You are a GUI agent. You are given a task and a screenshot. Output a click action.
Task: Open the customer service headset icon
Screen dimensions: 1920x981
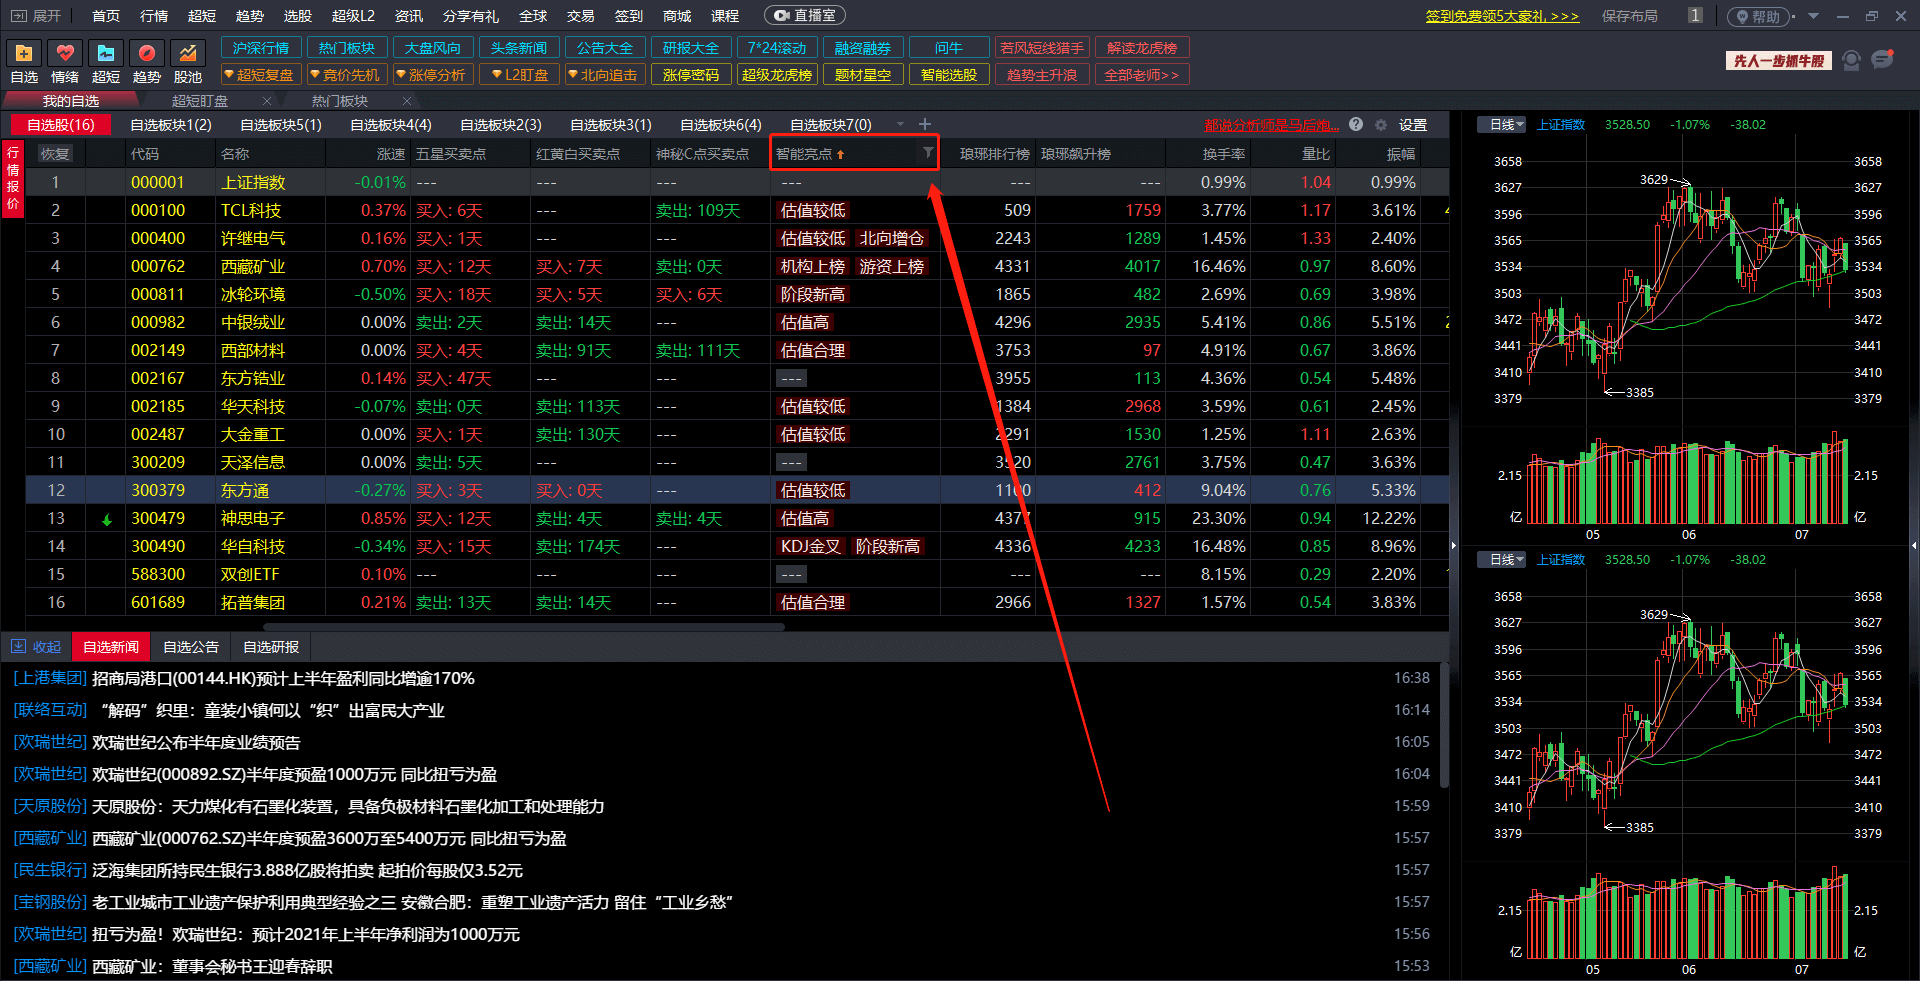coord(1851,61)
